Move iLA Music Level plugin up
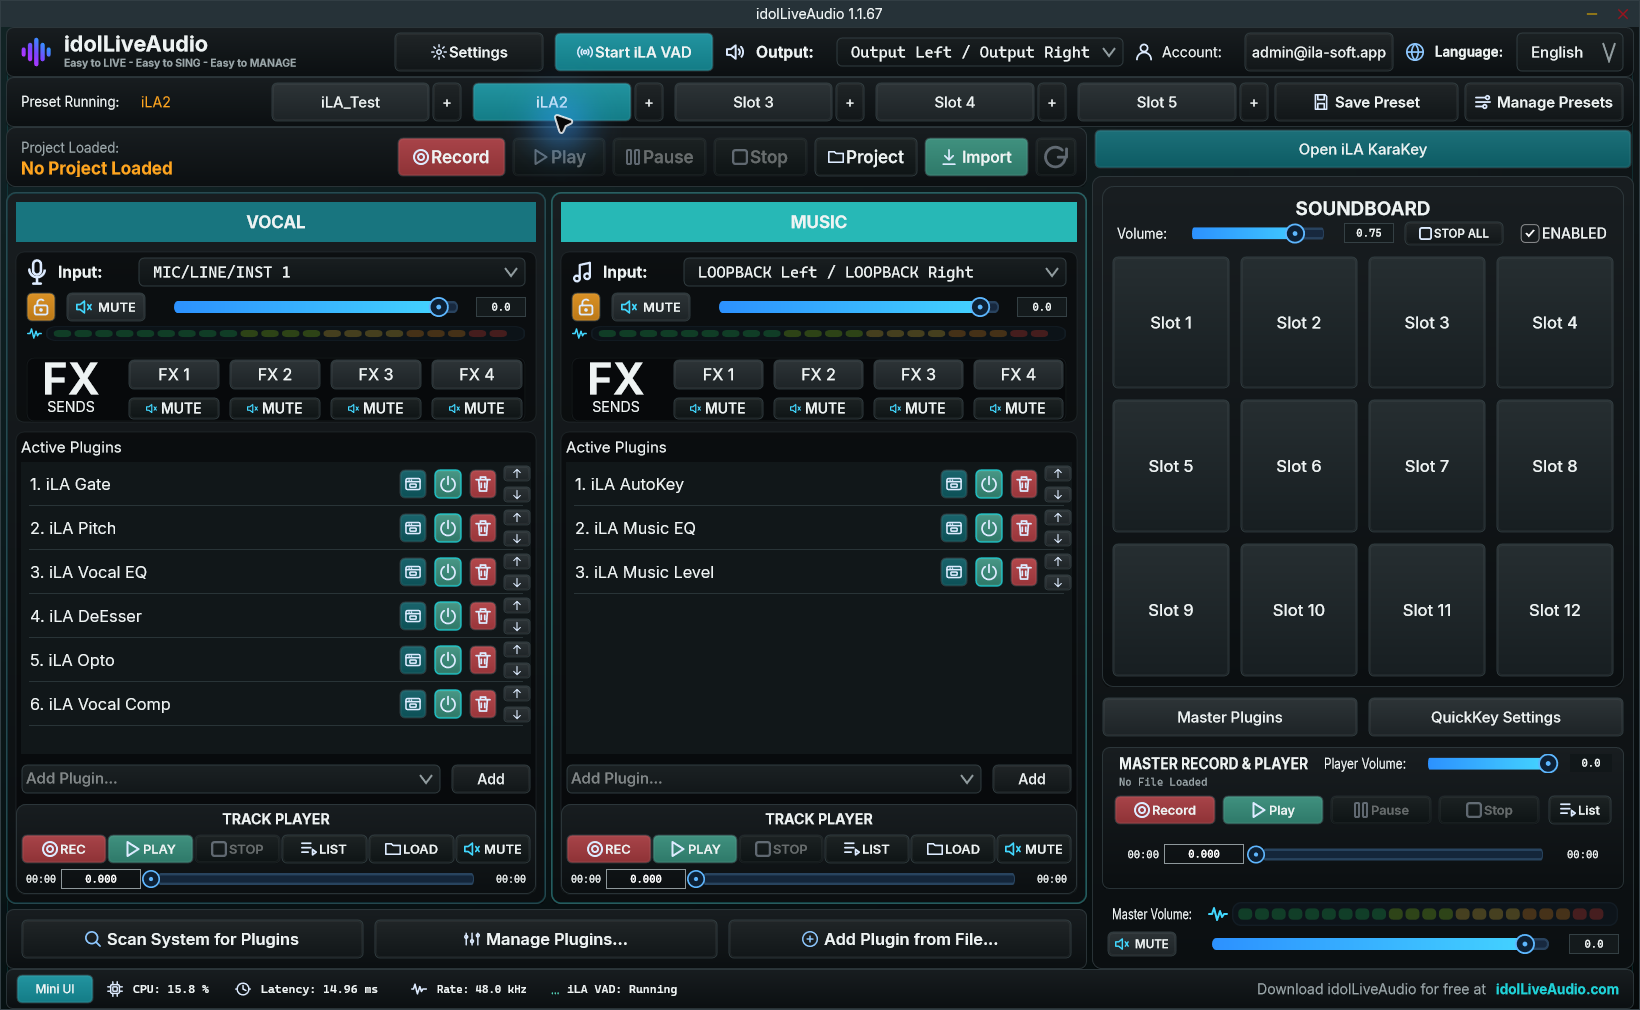Viewport: 1640px width, 1010px height. 1058,561
